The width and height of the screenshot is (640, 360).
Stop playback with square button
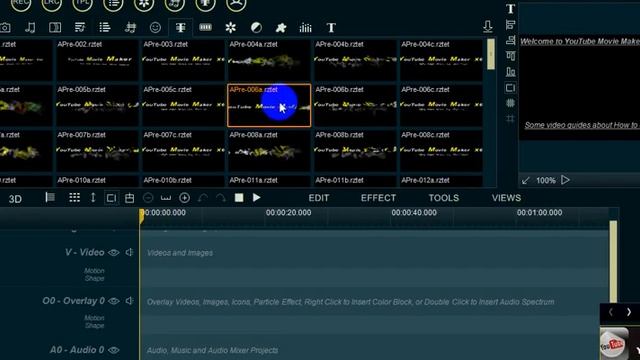point(239,198)
